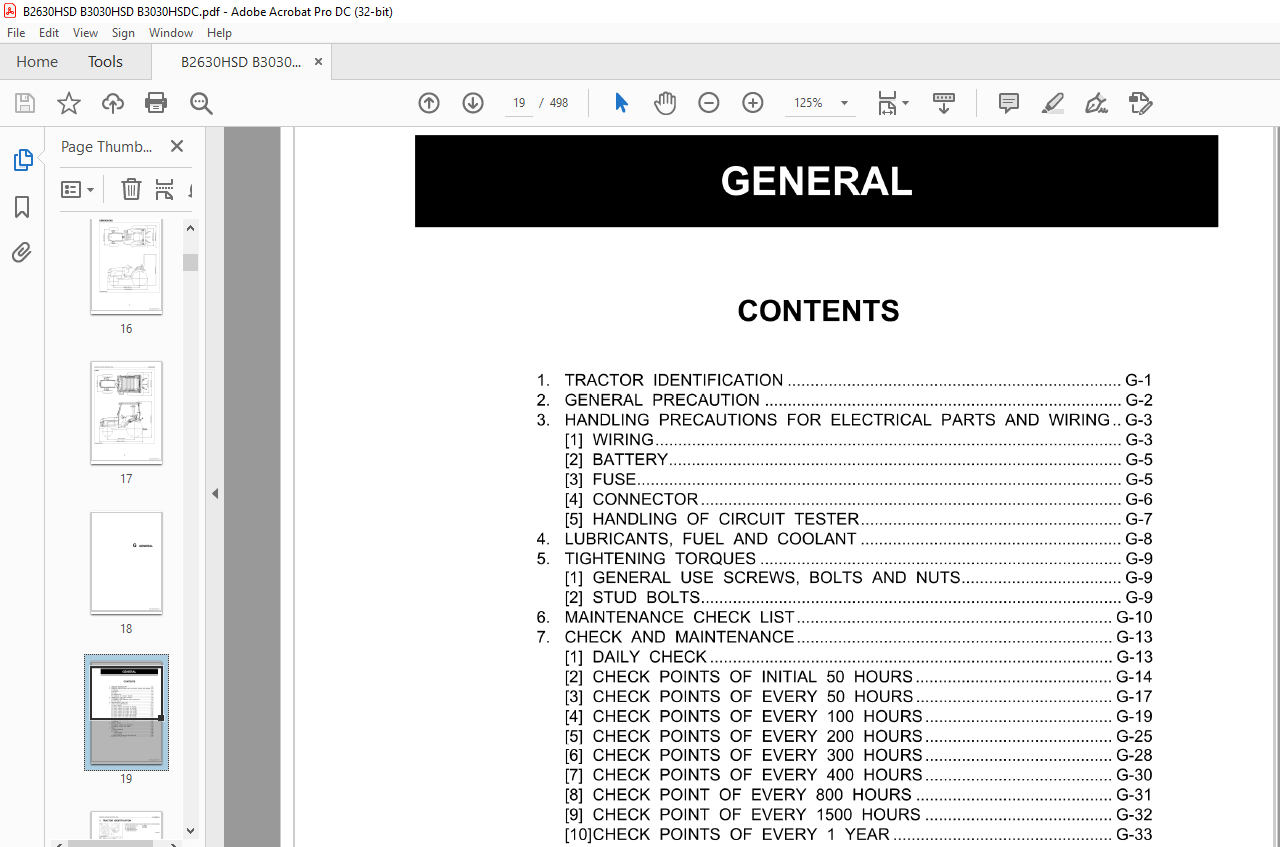Image resolution: width=1280 pixels, height=847 pixels.
Task: Open the Help menu
Action: (219, 33)
